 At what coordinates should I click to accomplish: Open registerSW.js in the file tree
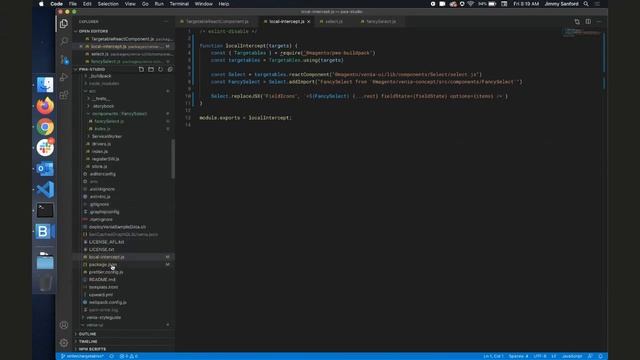[x=105, y=159]
